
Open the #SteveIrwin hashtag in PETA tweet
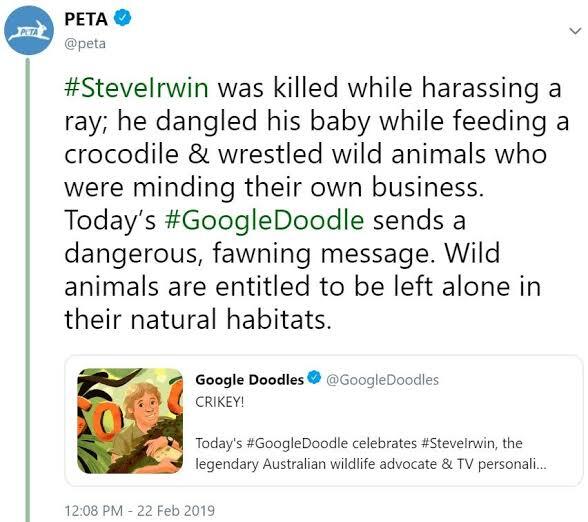(136, 87)
